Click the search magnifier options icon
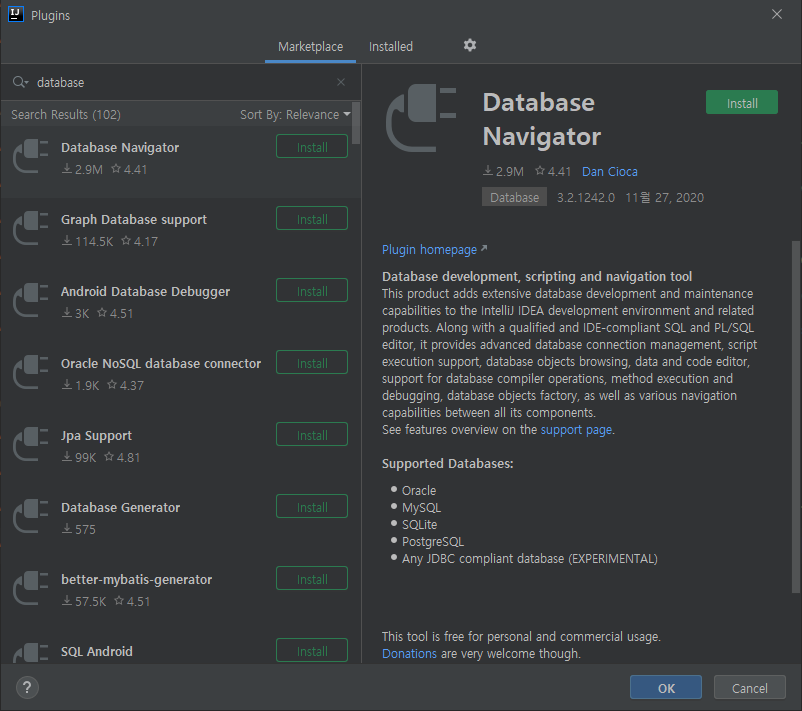The image size is (802, 711). [20, 82]
